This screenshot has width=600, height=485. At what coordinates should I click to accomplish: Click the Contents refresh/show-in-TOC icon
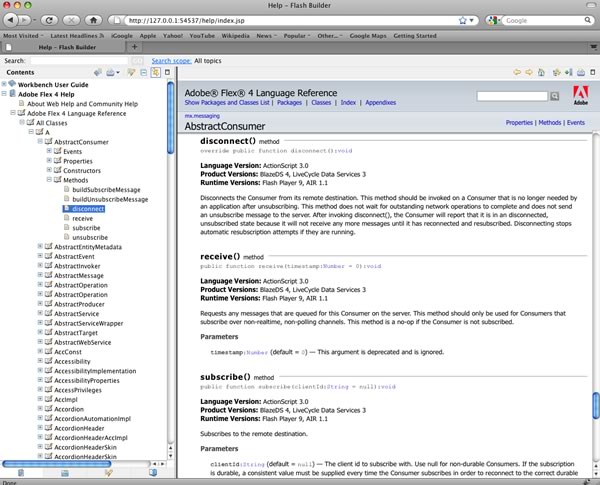(98, 72)
